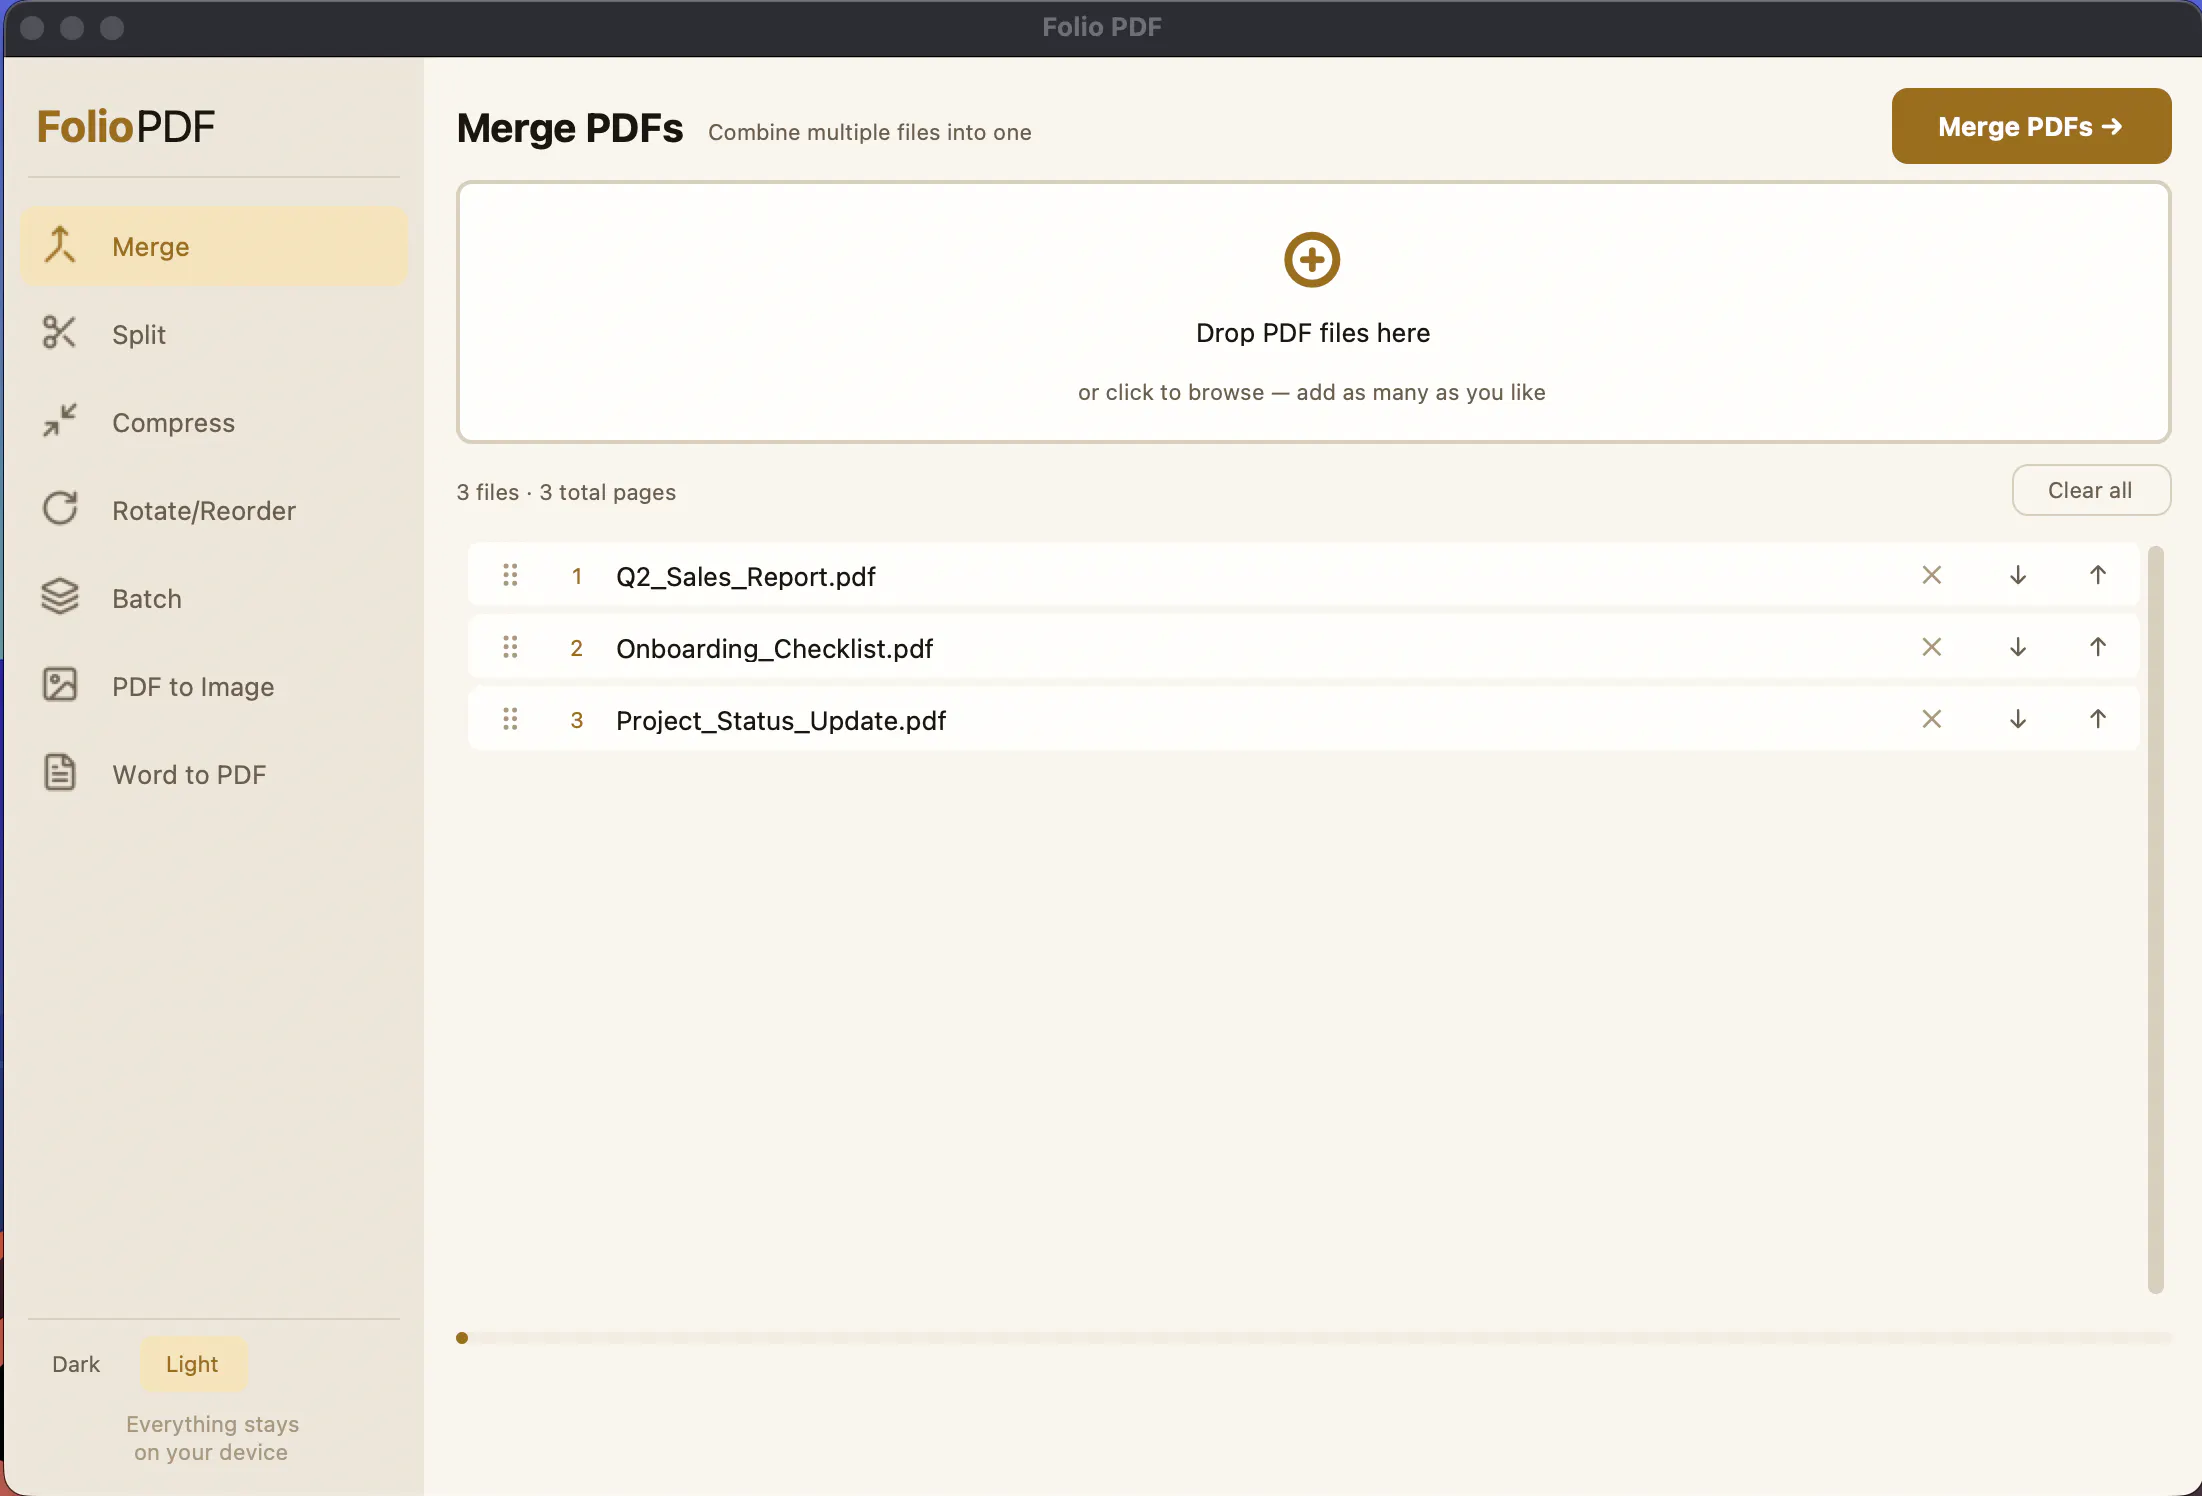Image resolution: width=2202 pixels, height=1496 pixels.
Task: Open the PDF to Image tool label
Action: 193,687
